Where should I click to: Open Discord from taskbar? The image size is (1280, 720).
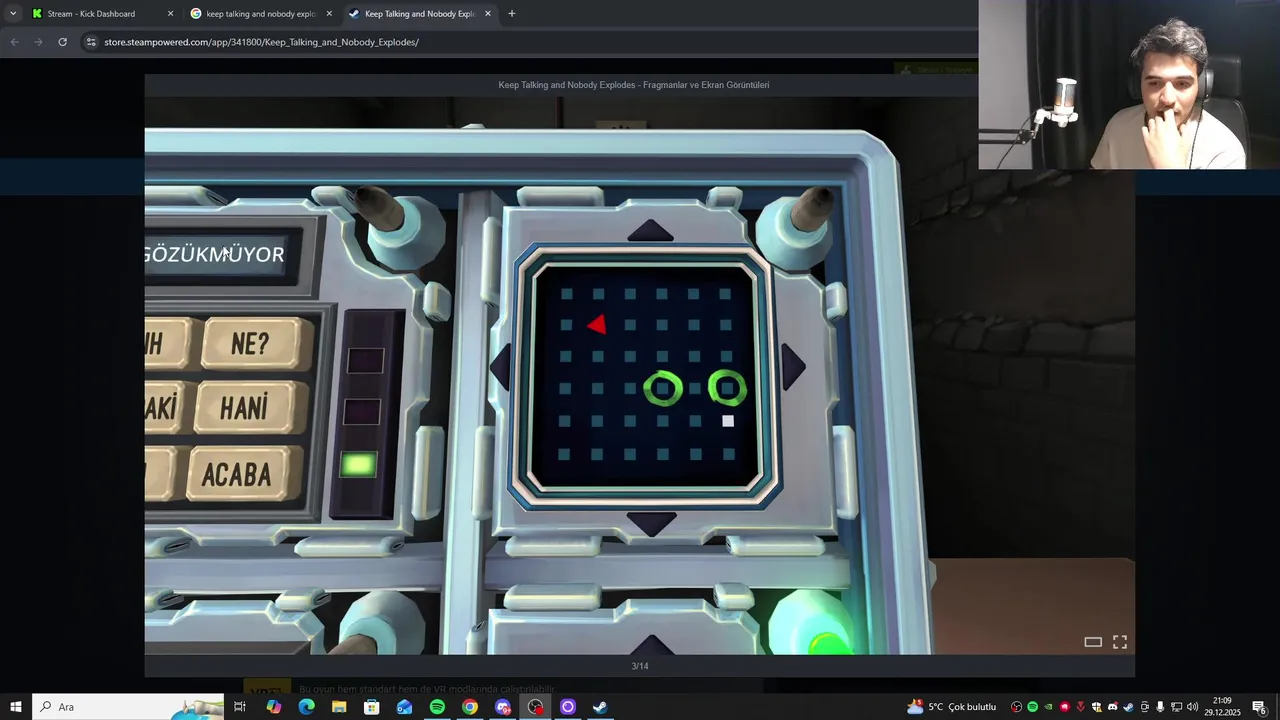click(x=503, y=707)
